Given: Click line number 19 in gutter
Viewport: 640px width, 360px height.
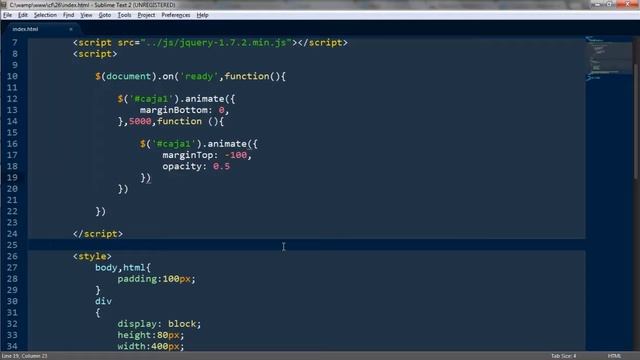Looking at the screenshot, I should point(12,178).
